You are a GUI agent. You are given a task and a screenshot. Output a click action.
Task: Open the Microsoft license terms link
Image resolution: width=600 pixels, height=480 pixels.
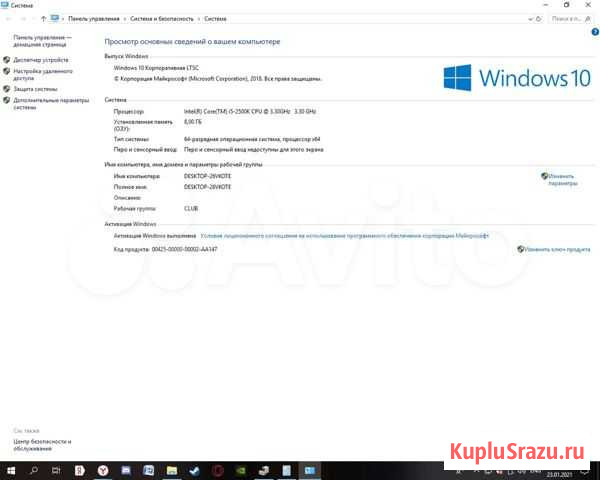345,236
